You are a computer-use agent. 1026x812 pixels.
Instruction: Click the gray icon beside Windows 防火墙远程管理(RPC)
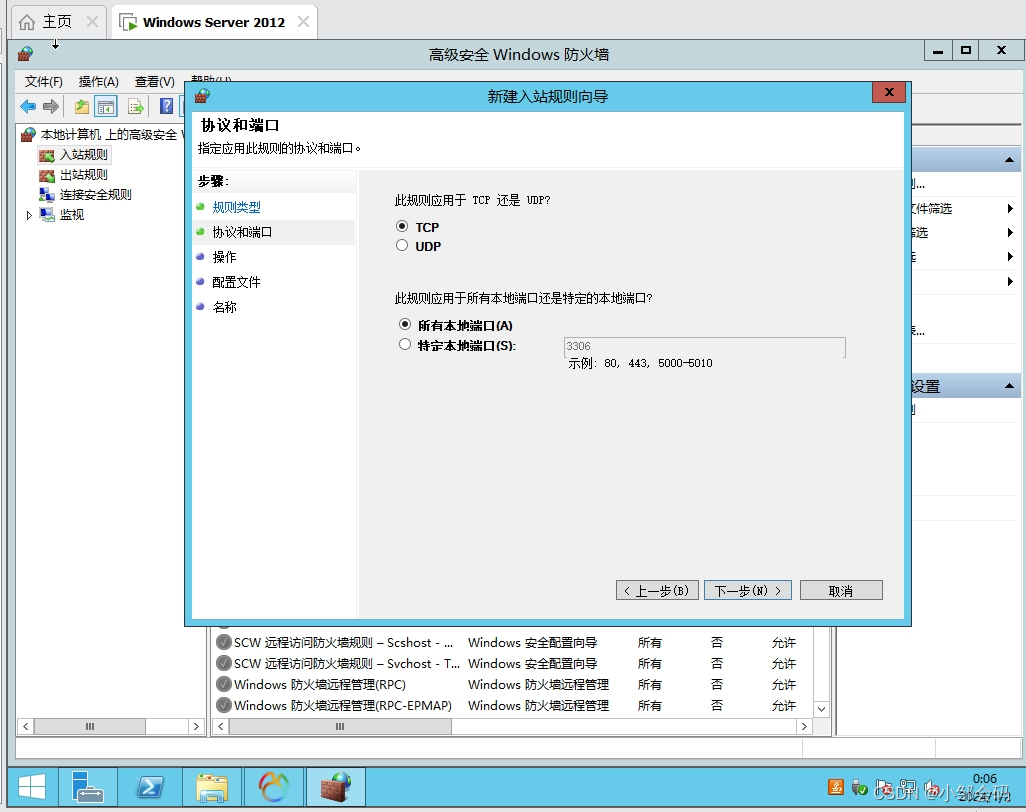pos(224,684)
